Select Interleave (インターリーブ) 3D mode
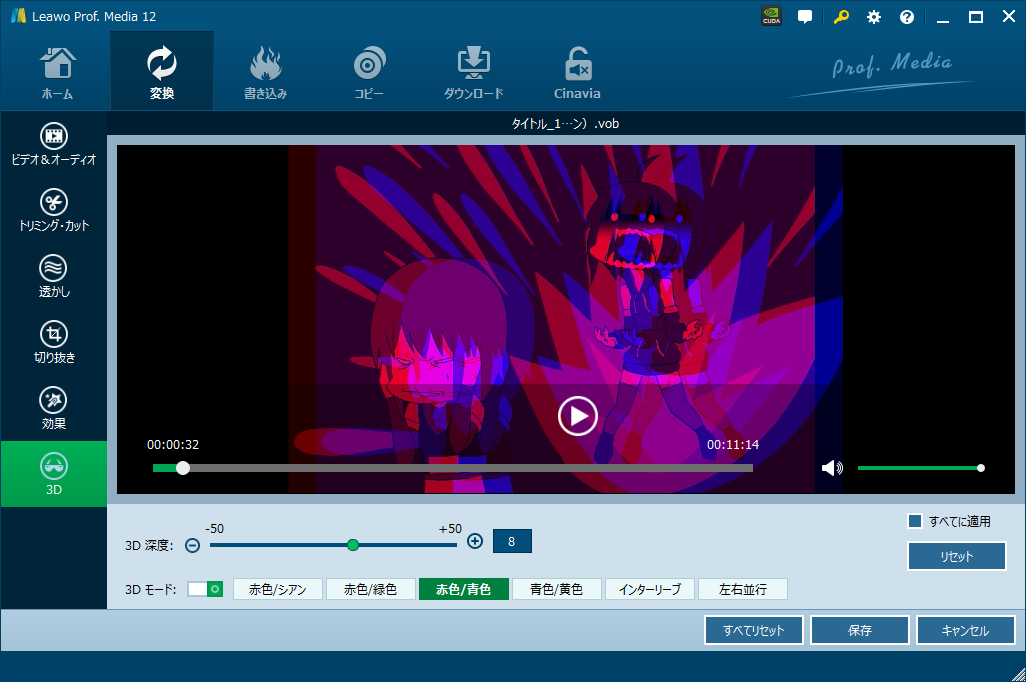1026x682 pixels. click(650, 589)
